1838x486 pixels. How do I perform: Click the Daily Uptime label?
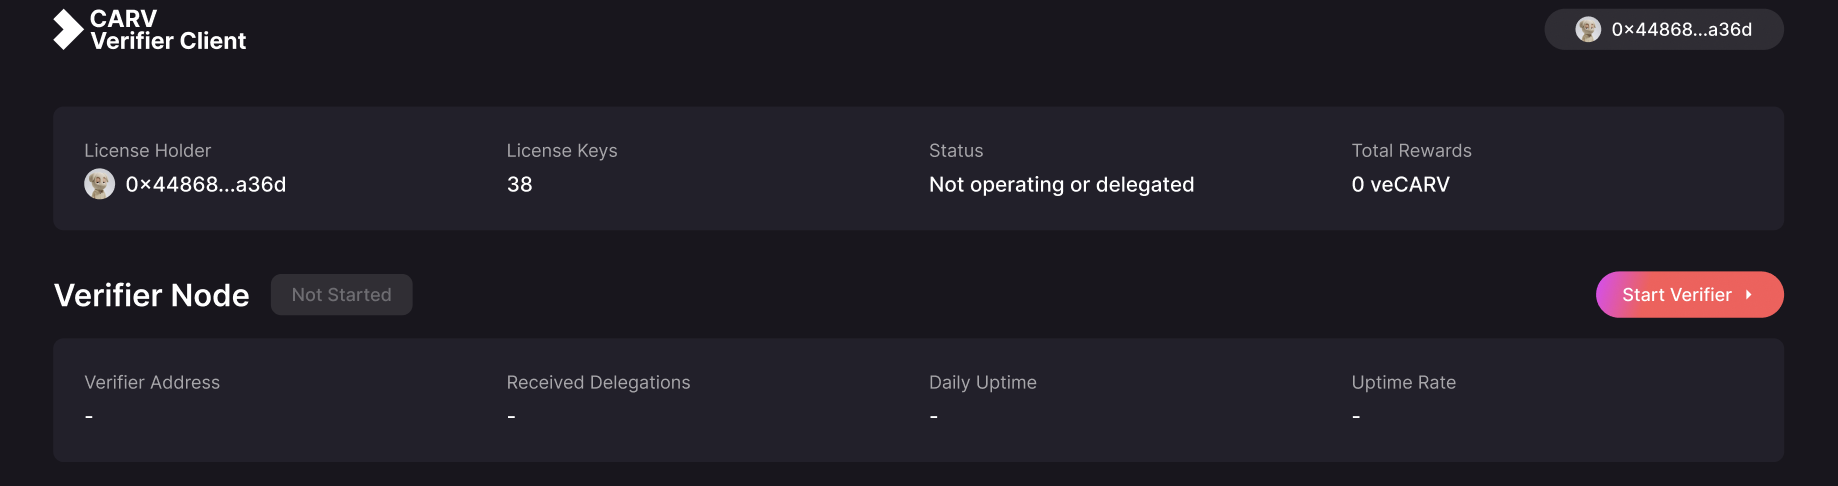[x=983, y=382]
